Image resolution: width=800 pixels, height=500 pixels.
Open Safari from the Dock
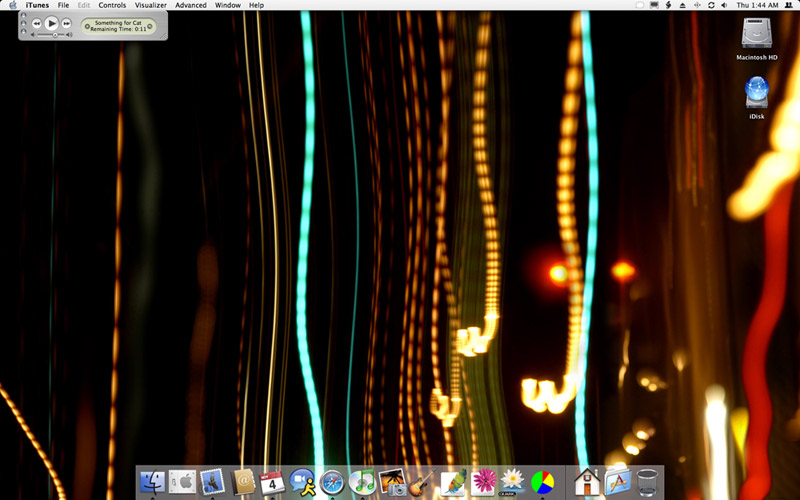click(x=332, y=482)
